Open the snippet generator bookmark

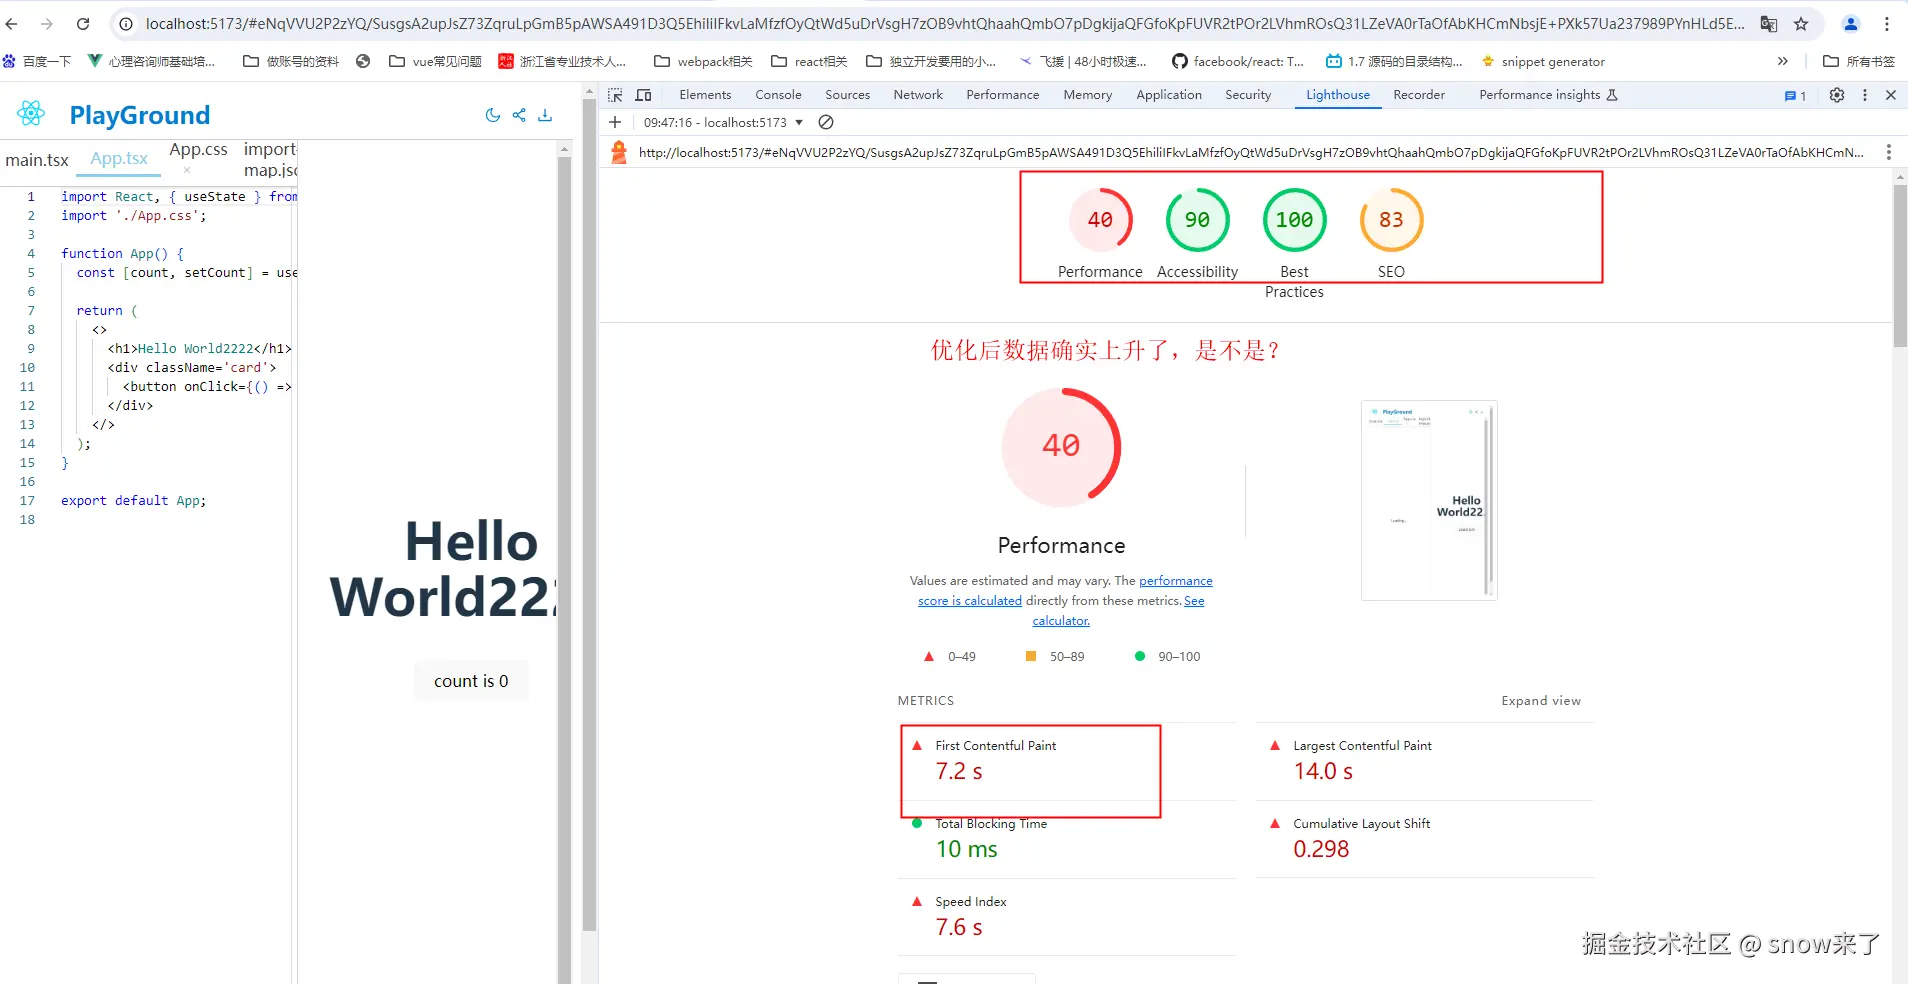(1543, 61)
